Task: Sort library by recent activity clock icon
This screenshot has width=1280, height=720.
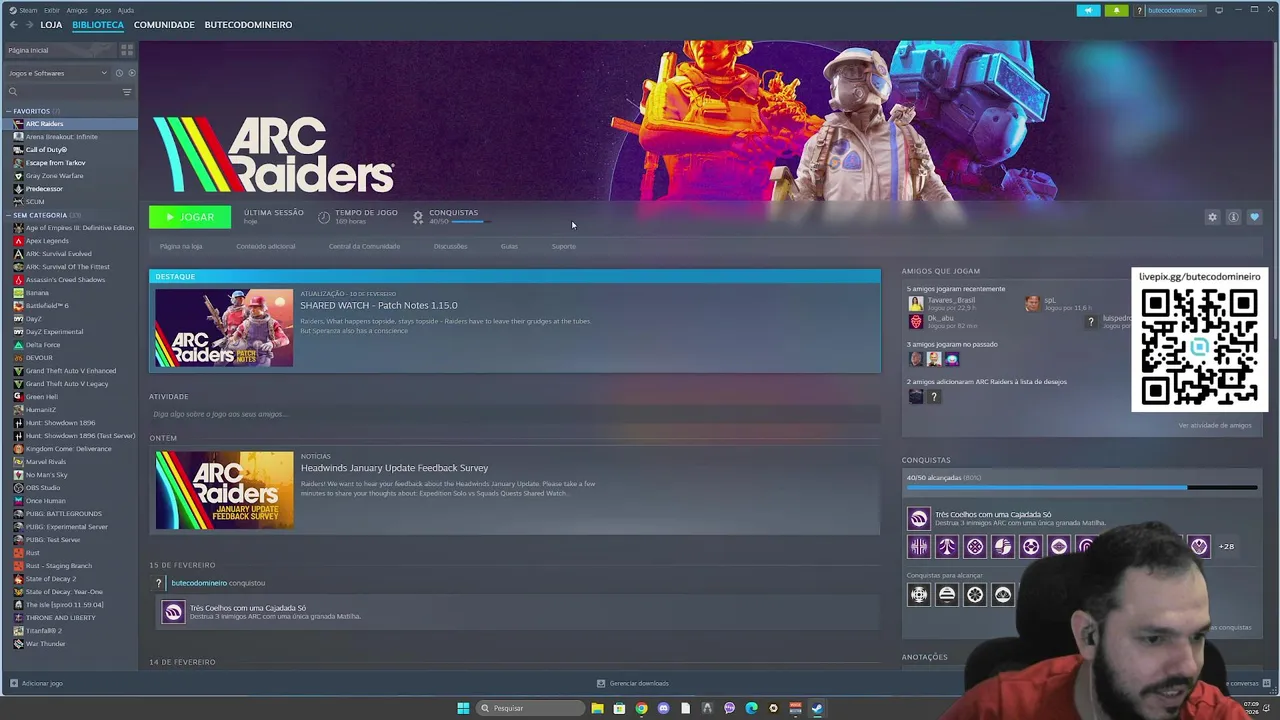Action: (119, 73)
